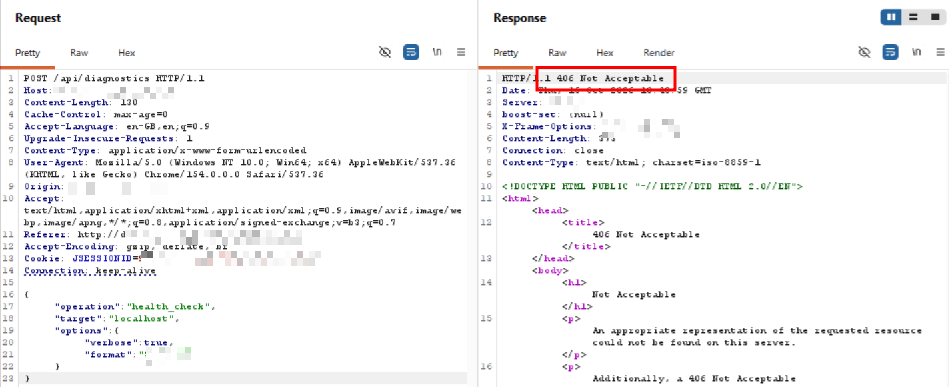Click the 'Connection: keep-alive' request header
949x387 pixels.
click(x=90, y=271)
